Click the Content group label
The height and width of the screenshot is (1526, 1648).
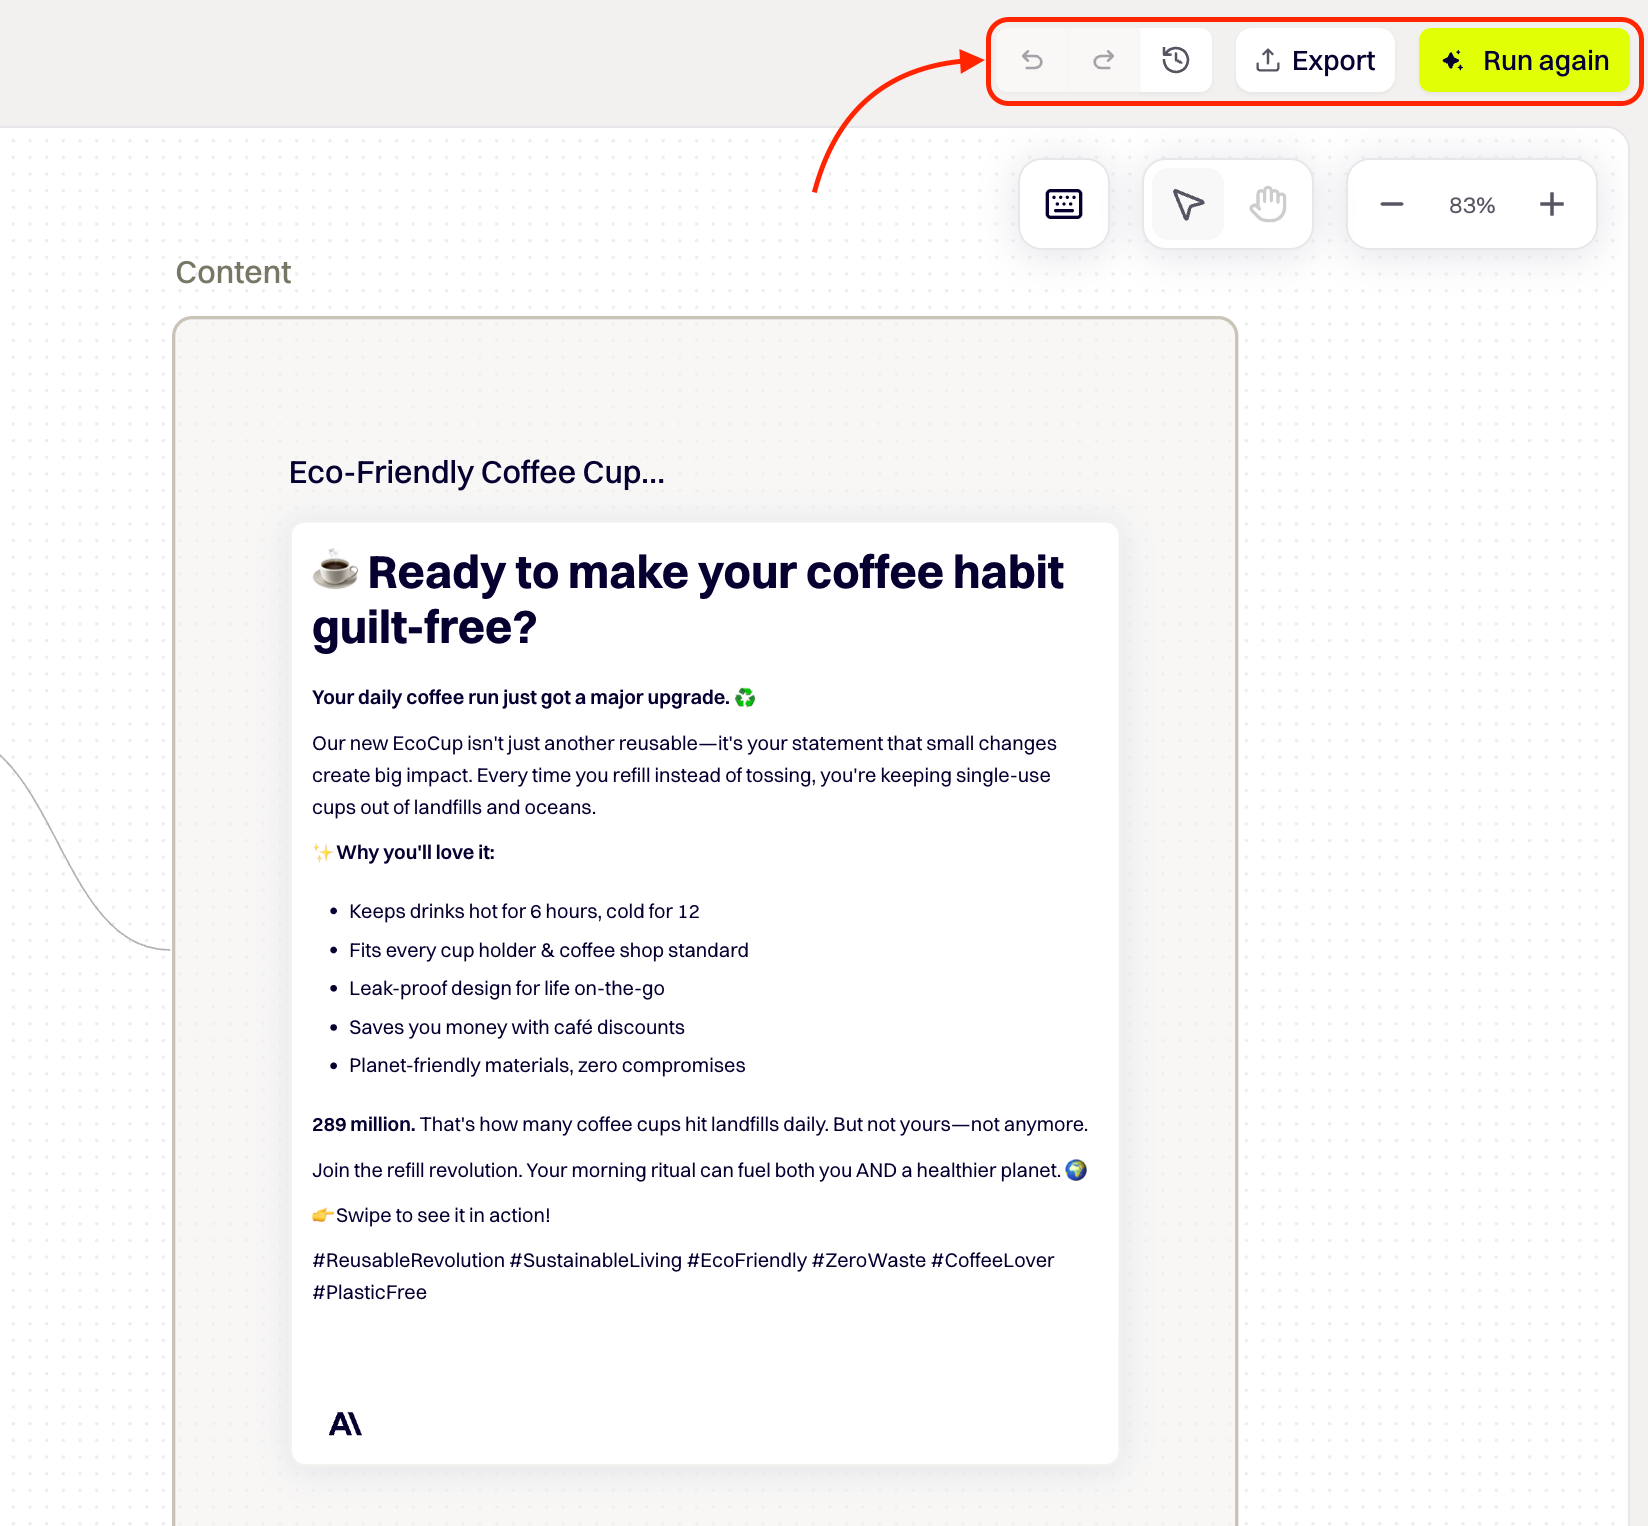tap(233, 272)
